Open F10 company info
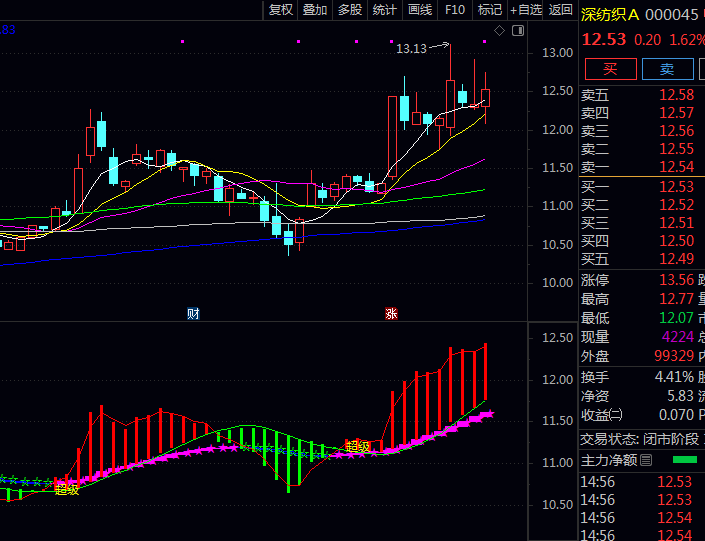This screenshot has height=541, width=705. pyautogui.click(x=455, y=10)
